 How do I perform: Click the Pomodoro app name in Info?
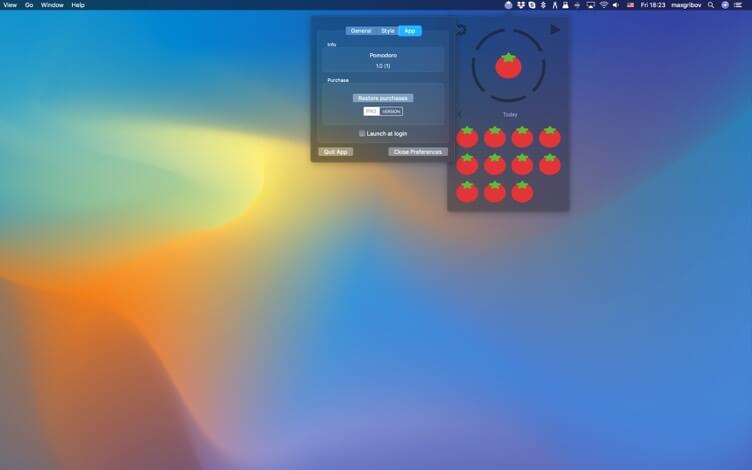click(383, 55)
